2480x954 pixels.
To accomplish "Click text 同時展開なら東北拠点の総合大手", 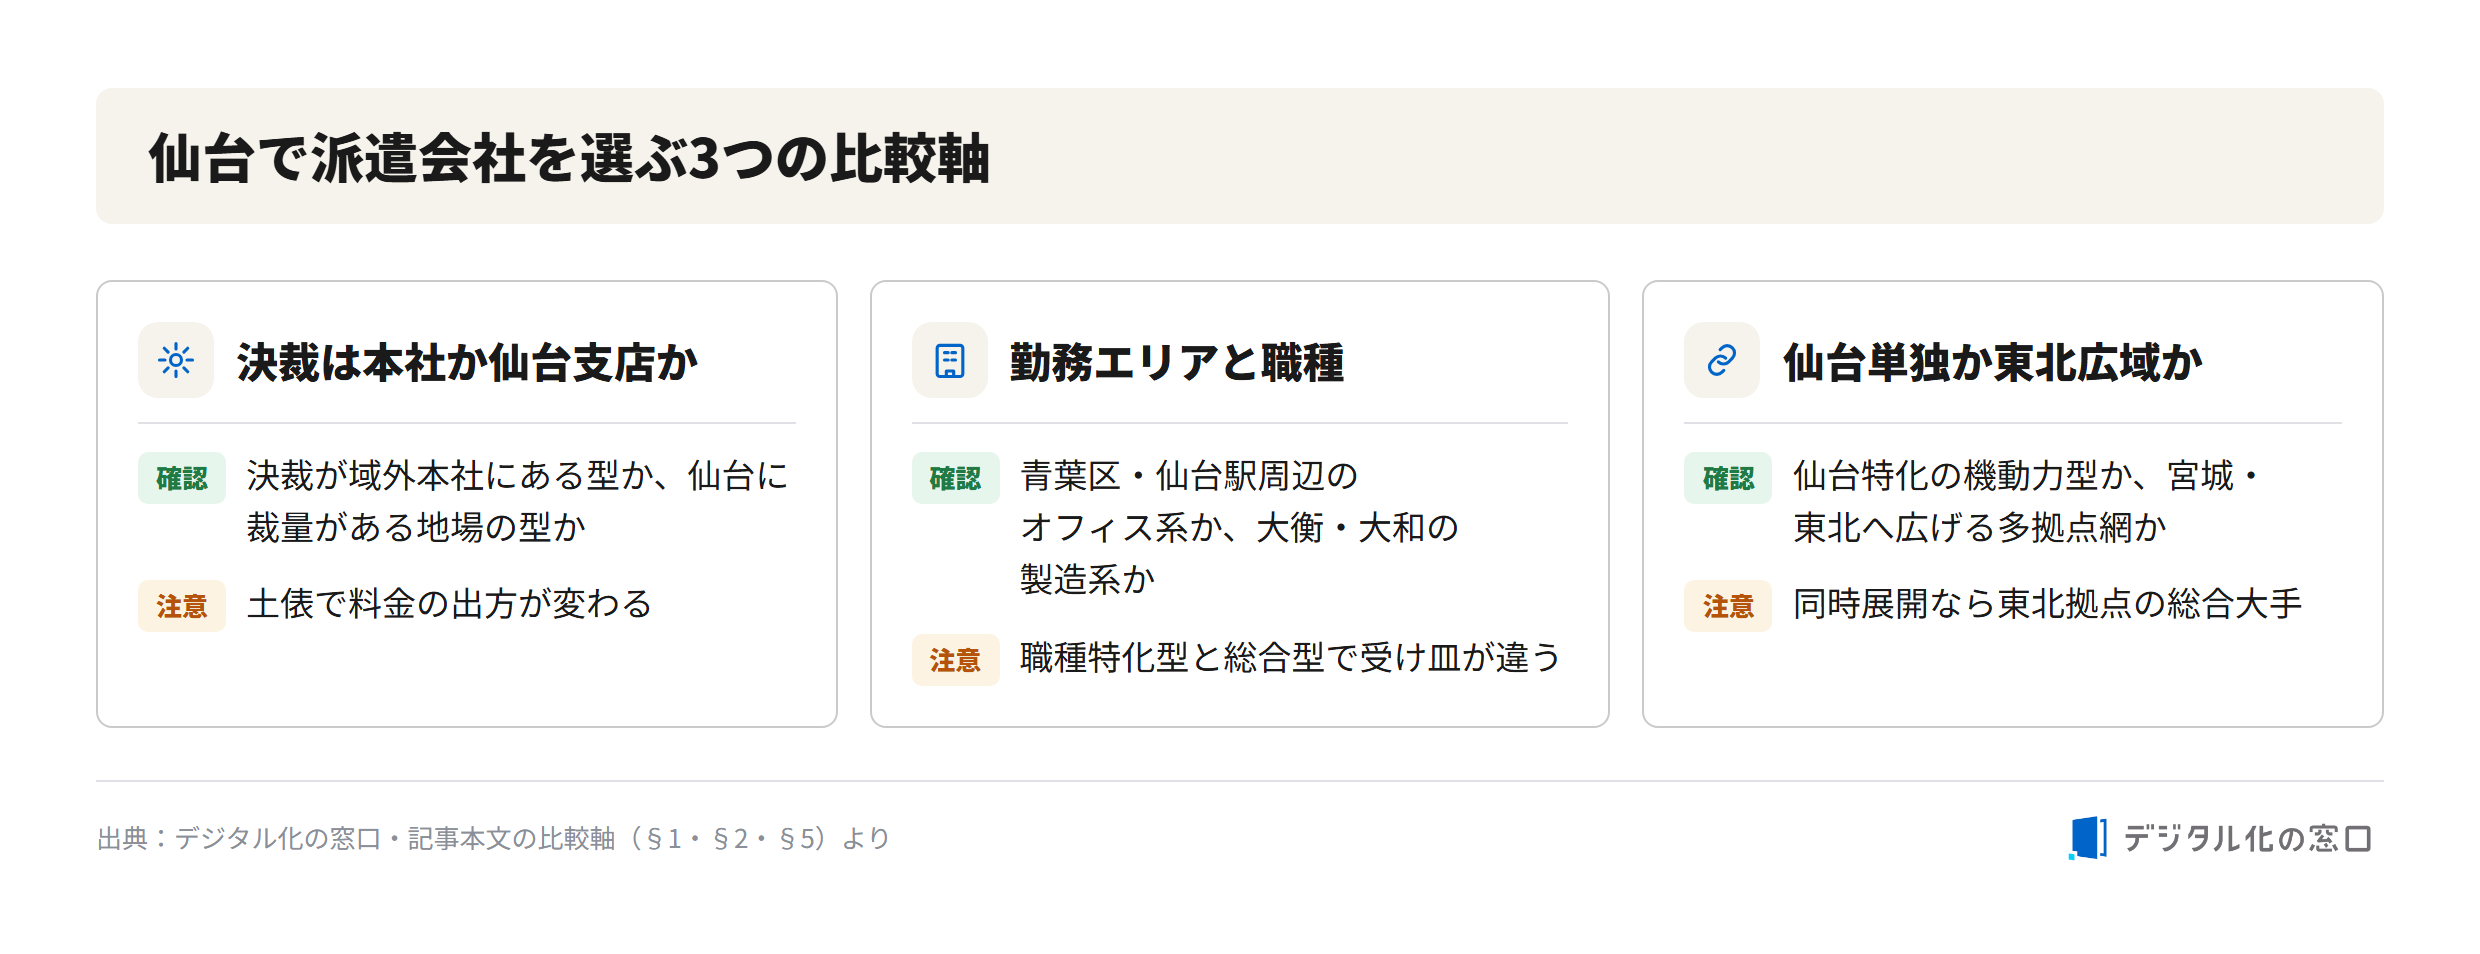I will point(2047,604).
